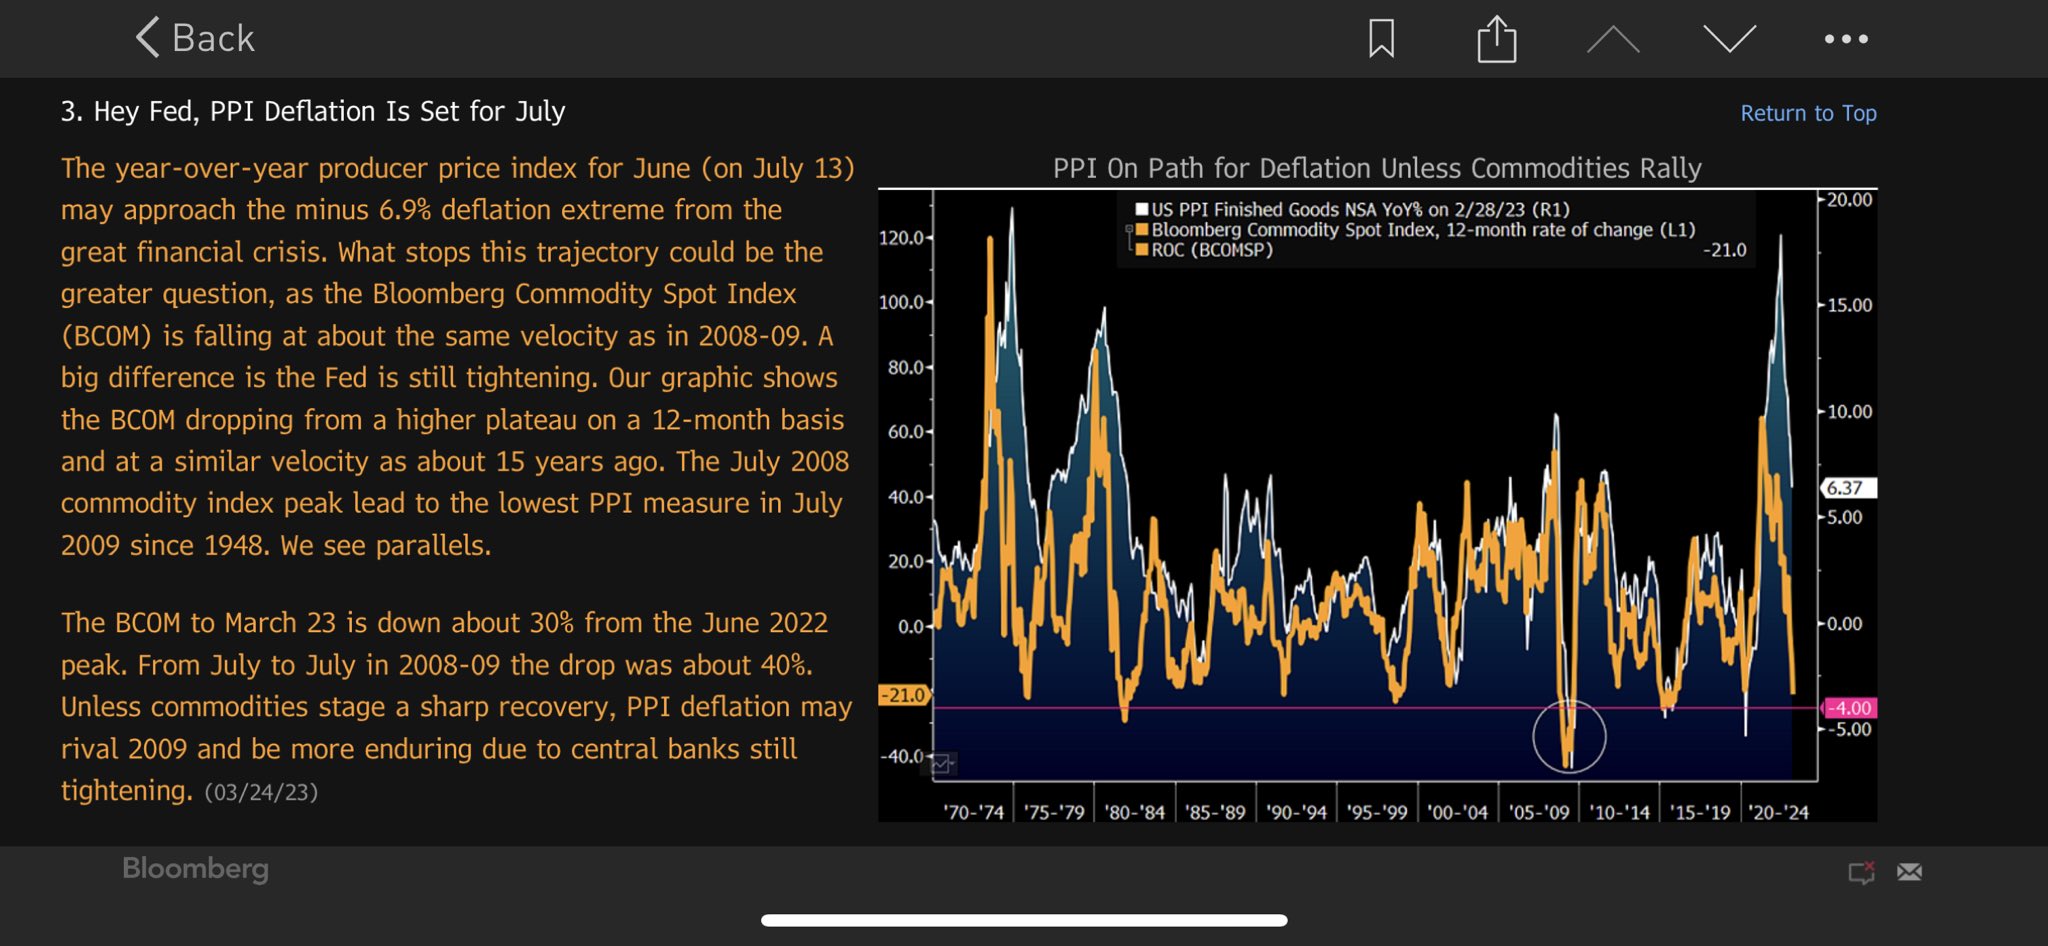Go back using the Back button
The height and width of the screenshot is (946, 2048).
click(x=196, y=38)
